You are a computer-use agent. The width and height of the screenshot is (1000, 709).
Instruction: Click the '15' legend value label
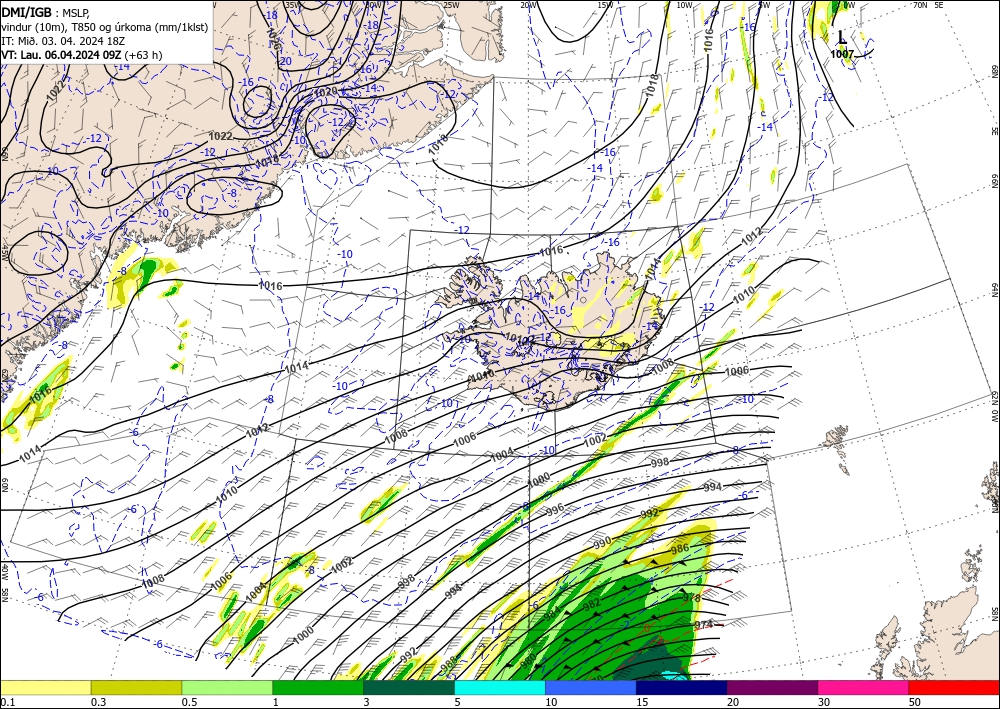(642, 702)
